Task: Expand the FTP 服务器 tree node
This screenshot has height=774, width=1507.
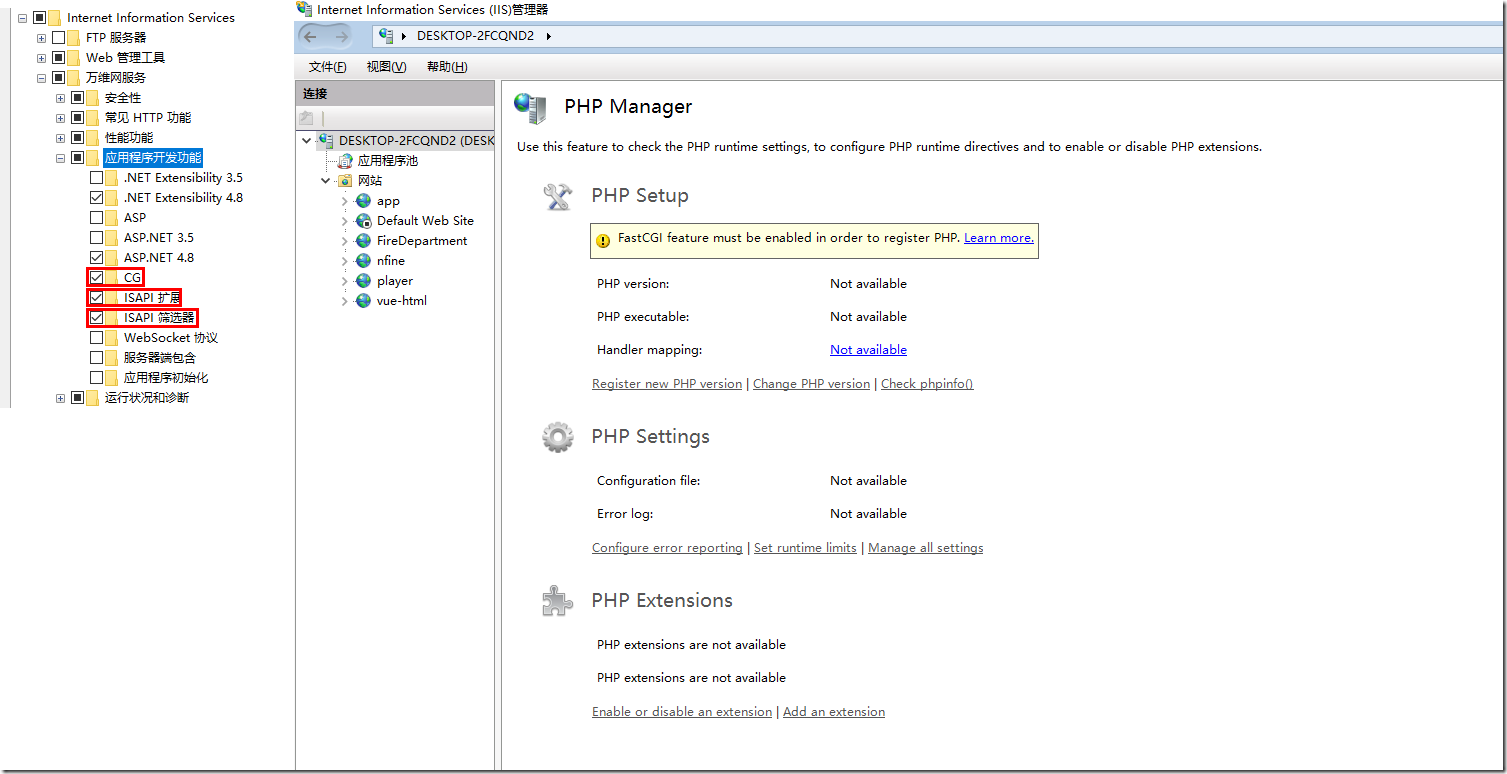Action: pyautogui.click(x=40, y=37)
